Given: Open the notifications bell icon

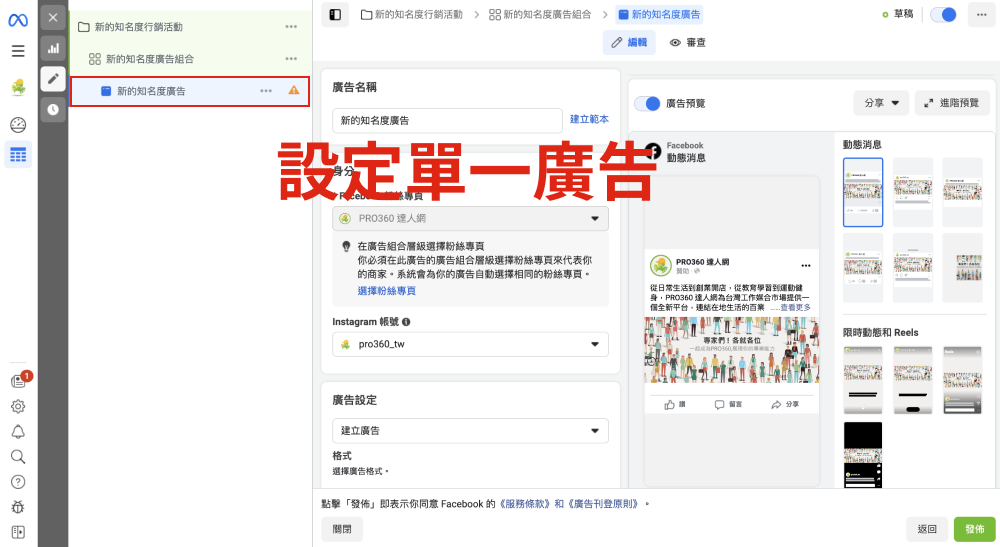Looking at the screenshot, I should coord(18,431).
